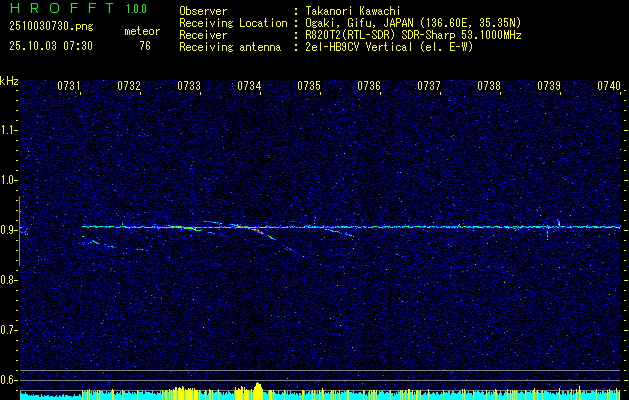Click the tallest yellow peak in bottom power graph
This screenshot has width=629, height=400.
(258, 390)
